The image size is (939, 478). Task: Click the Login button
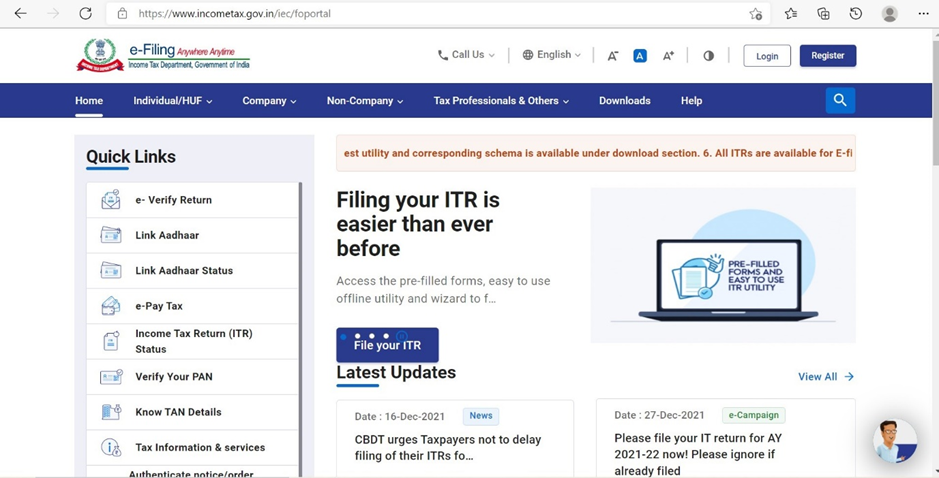click(767, 56)
